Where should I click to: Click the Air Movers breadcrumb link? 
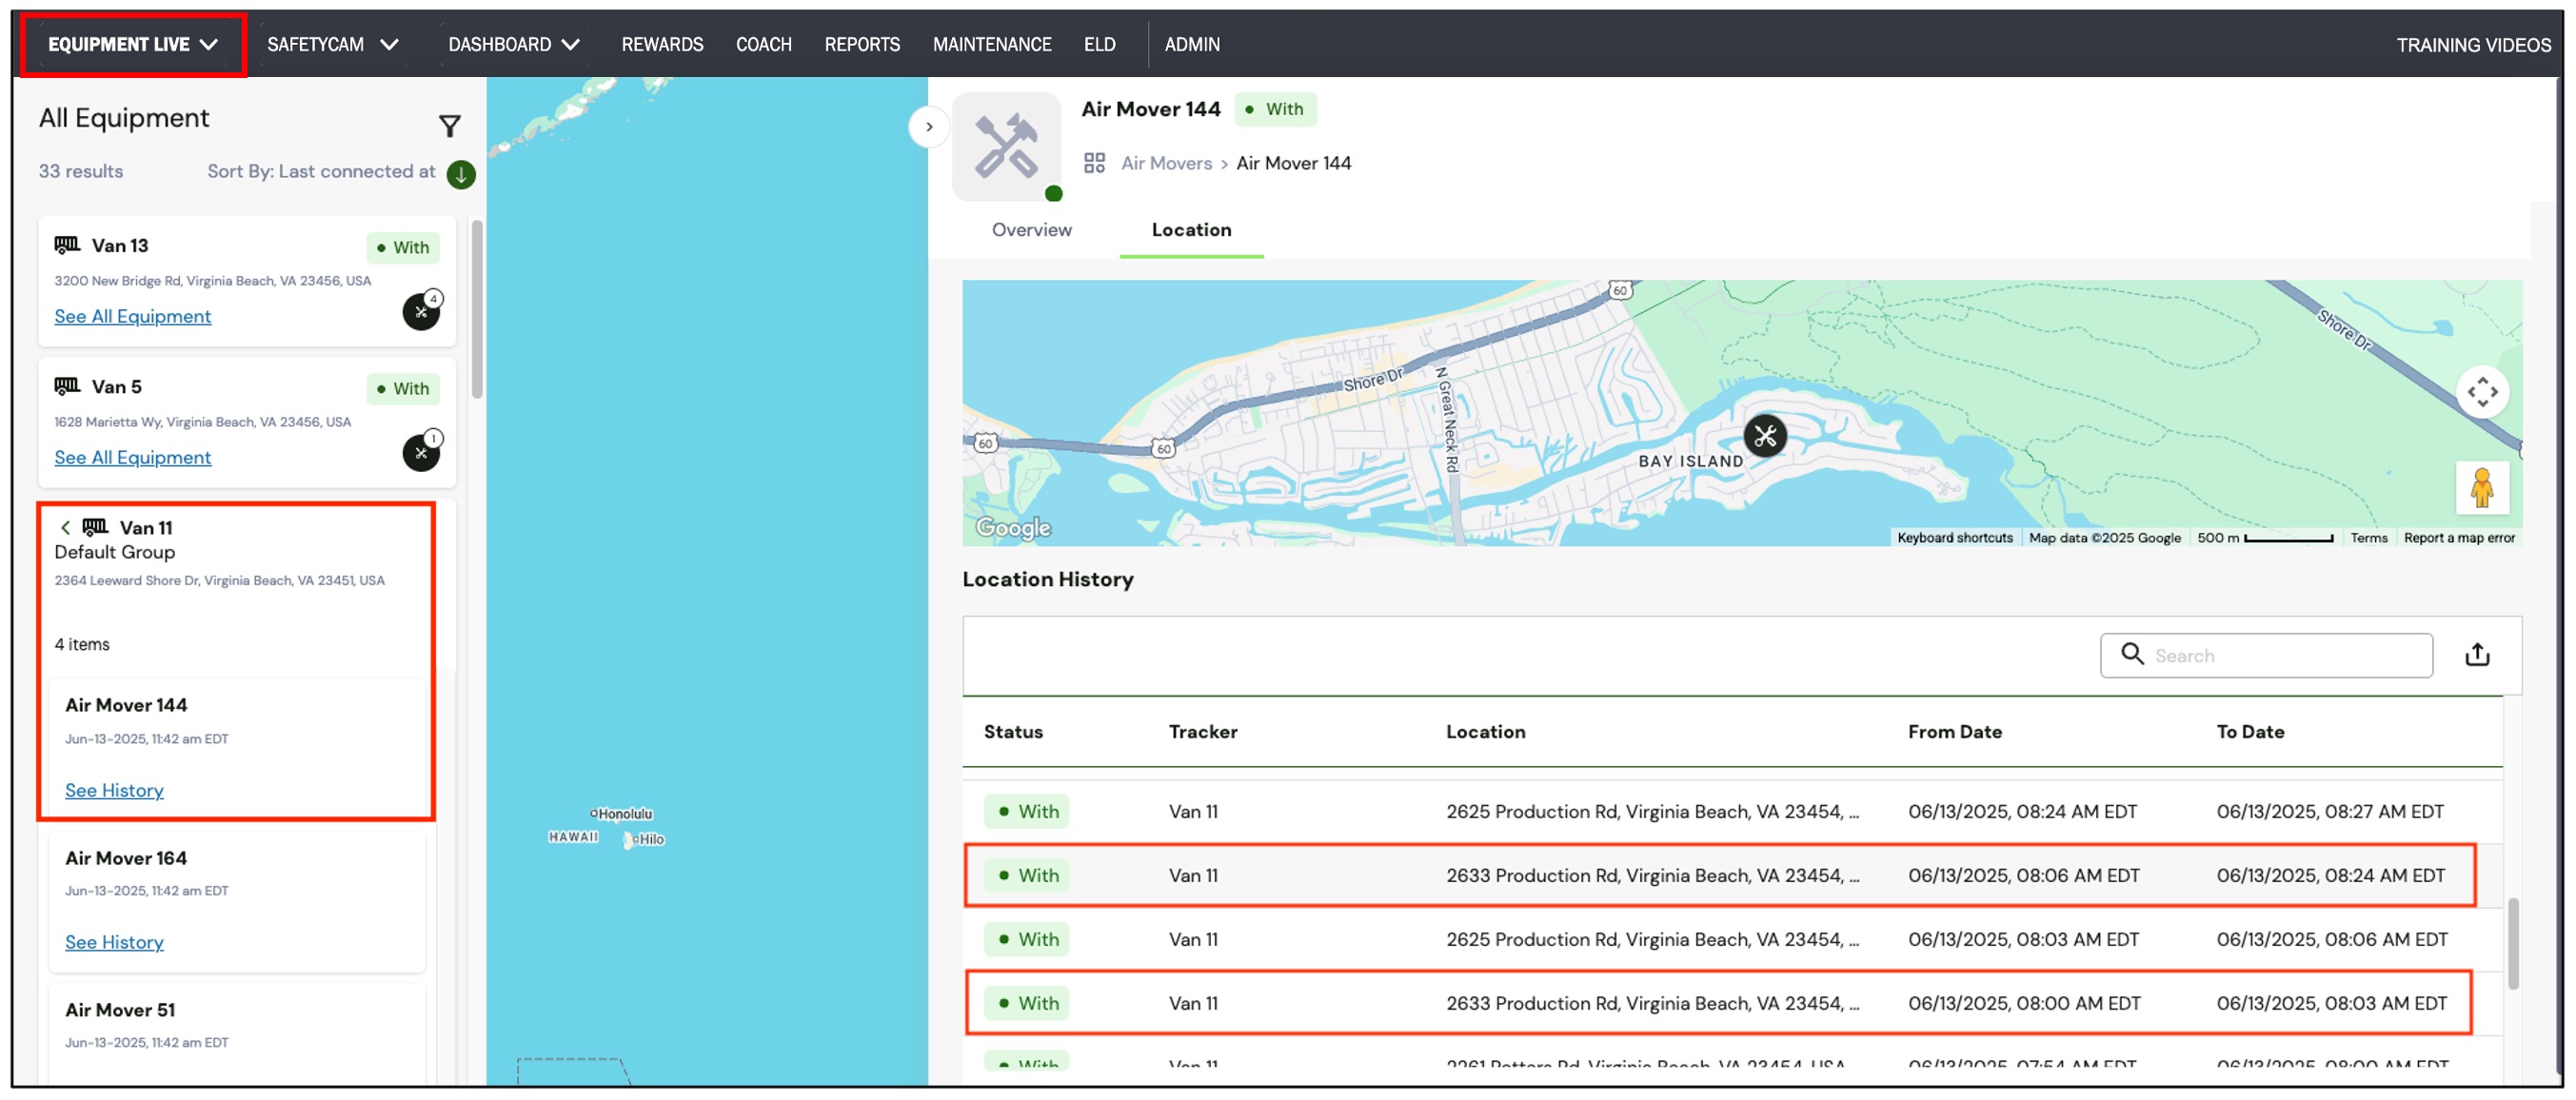coord(1166,163)
